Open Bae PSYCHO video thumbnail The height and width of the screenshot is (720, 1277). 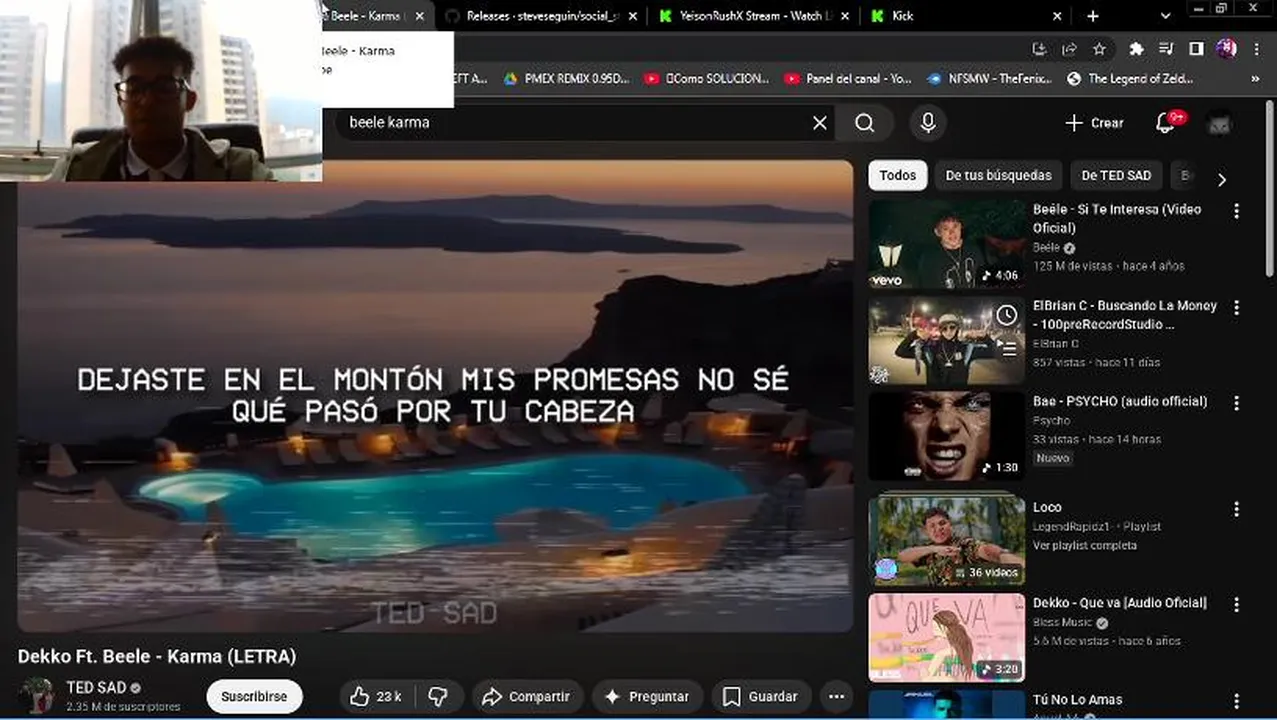click(946, 436)
